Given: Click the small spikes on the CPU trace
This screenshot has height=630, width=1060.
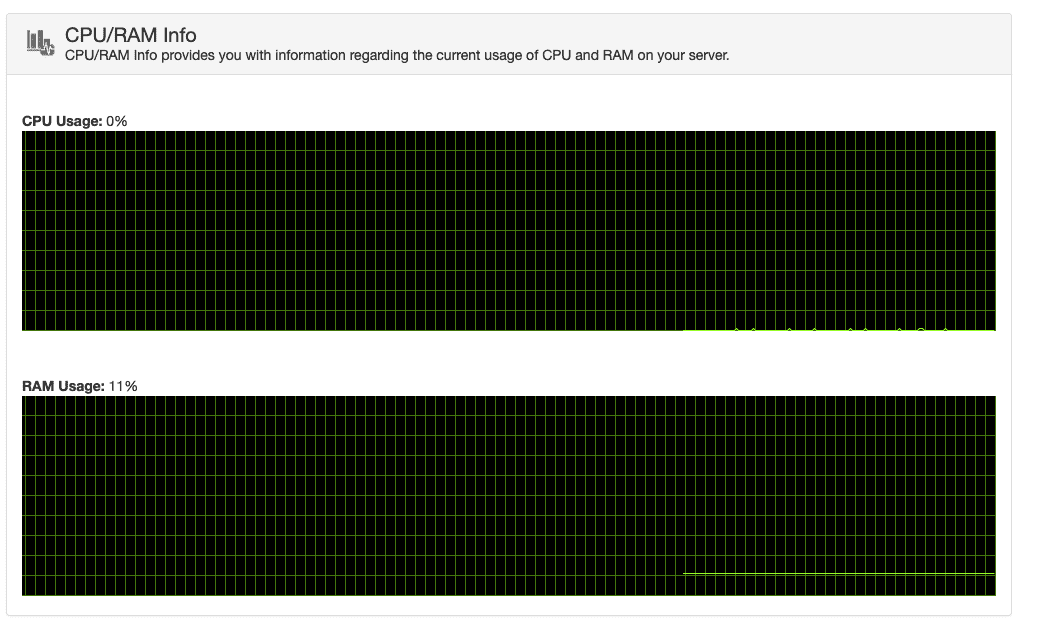Looking at the screenshot, I should [x=850, y=328].
